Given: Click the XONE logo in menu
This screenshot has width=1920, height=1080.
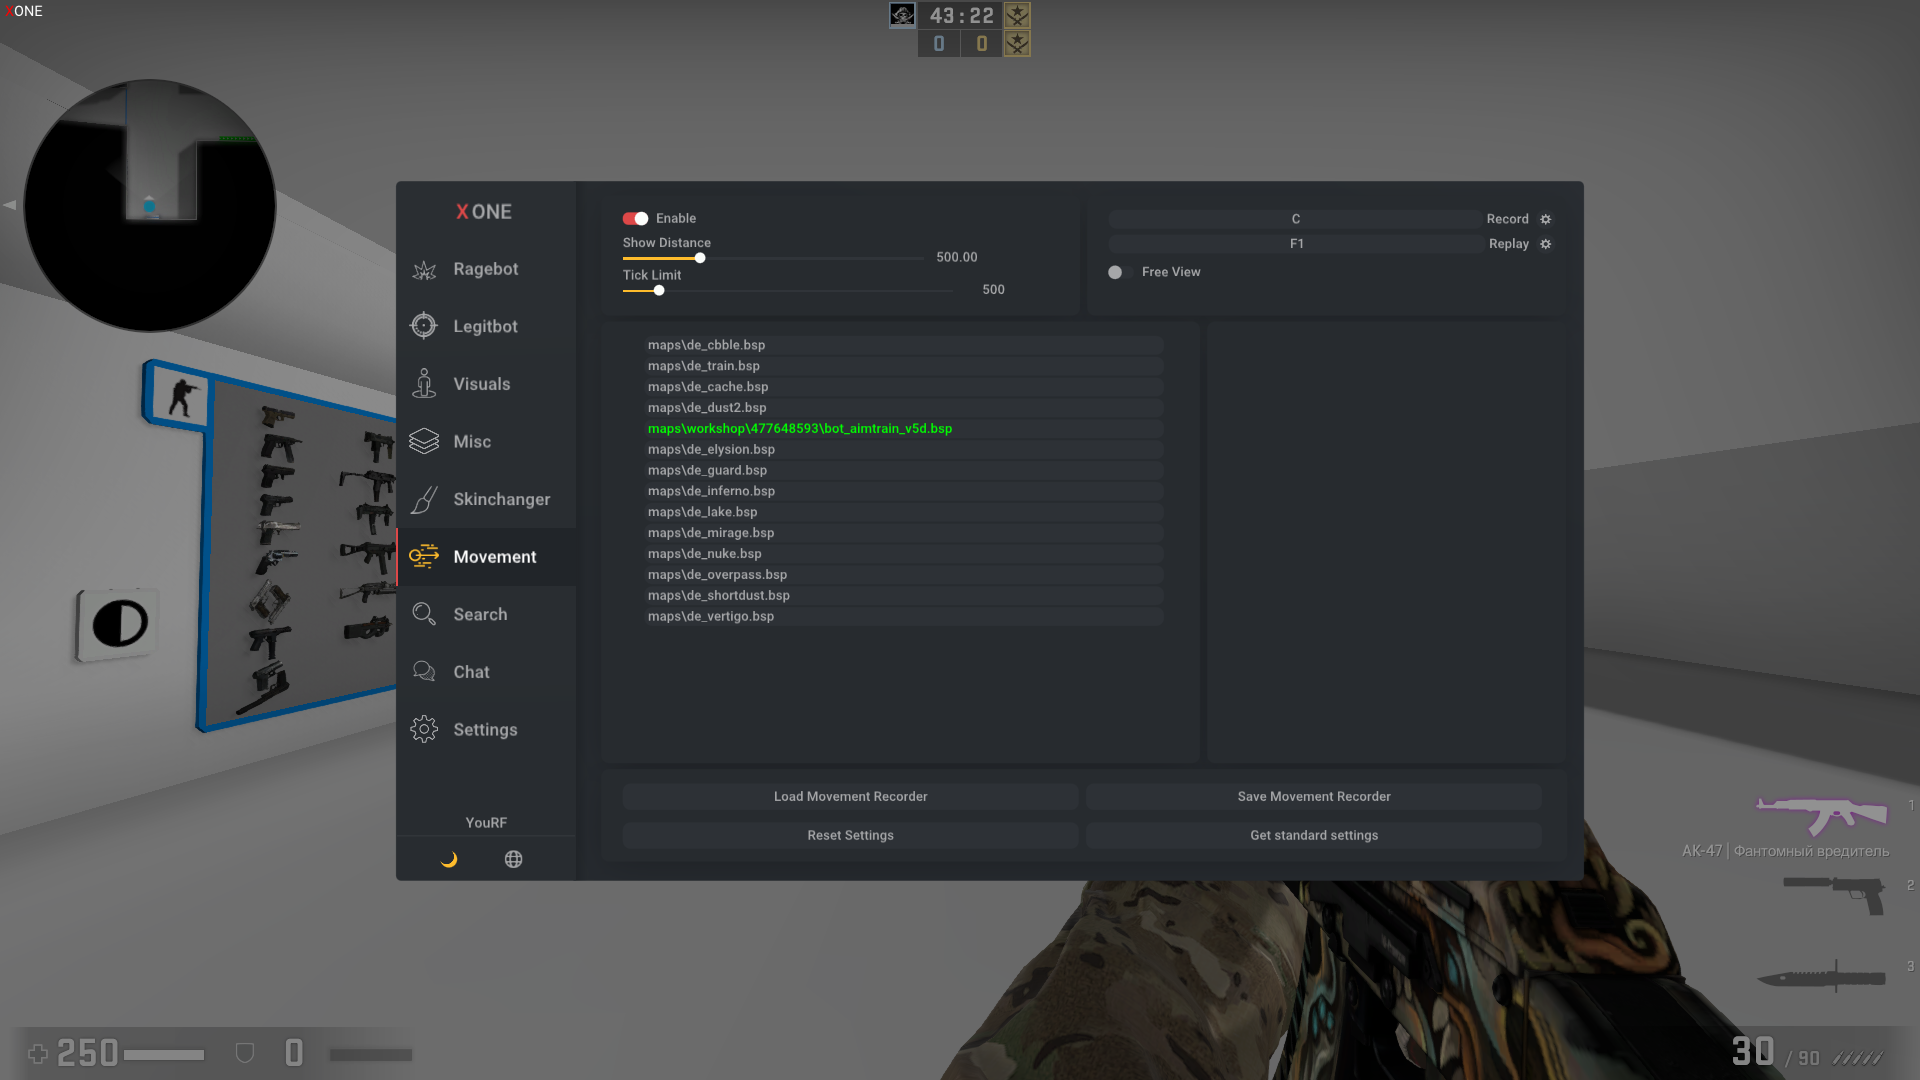Looking at the screenshot, I should (484, 212).
